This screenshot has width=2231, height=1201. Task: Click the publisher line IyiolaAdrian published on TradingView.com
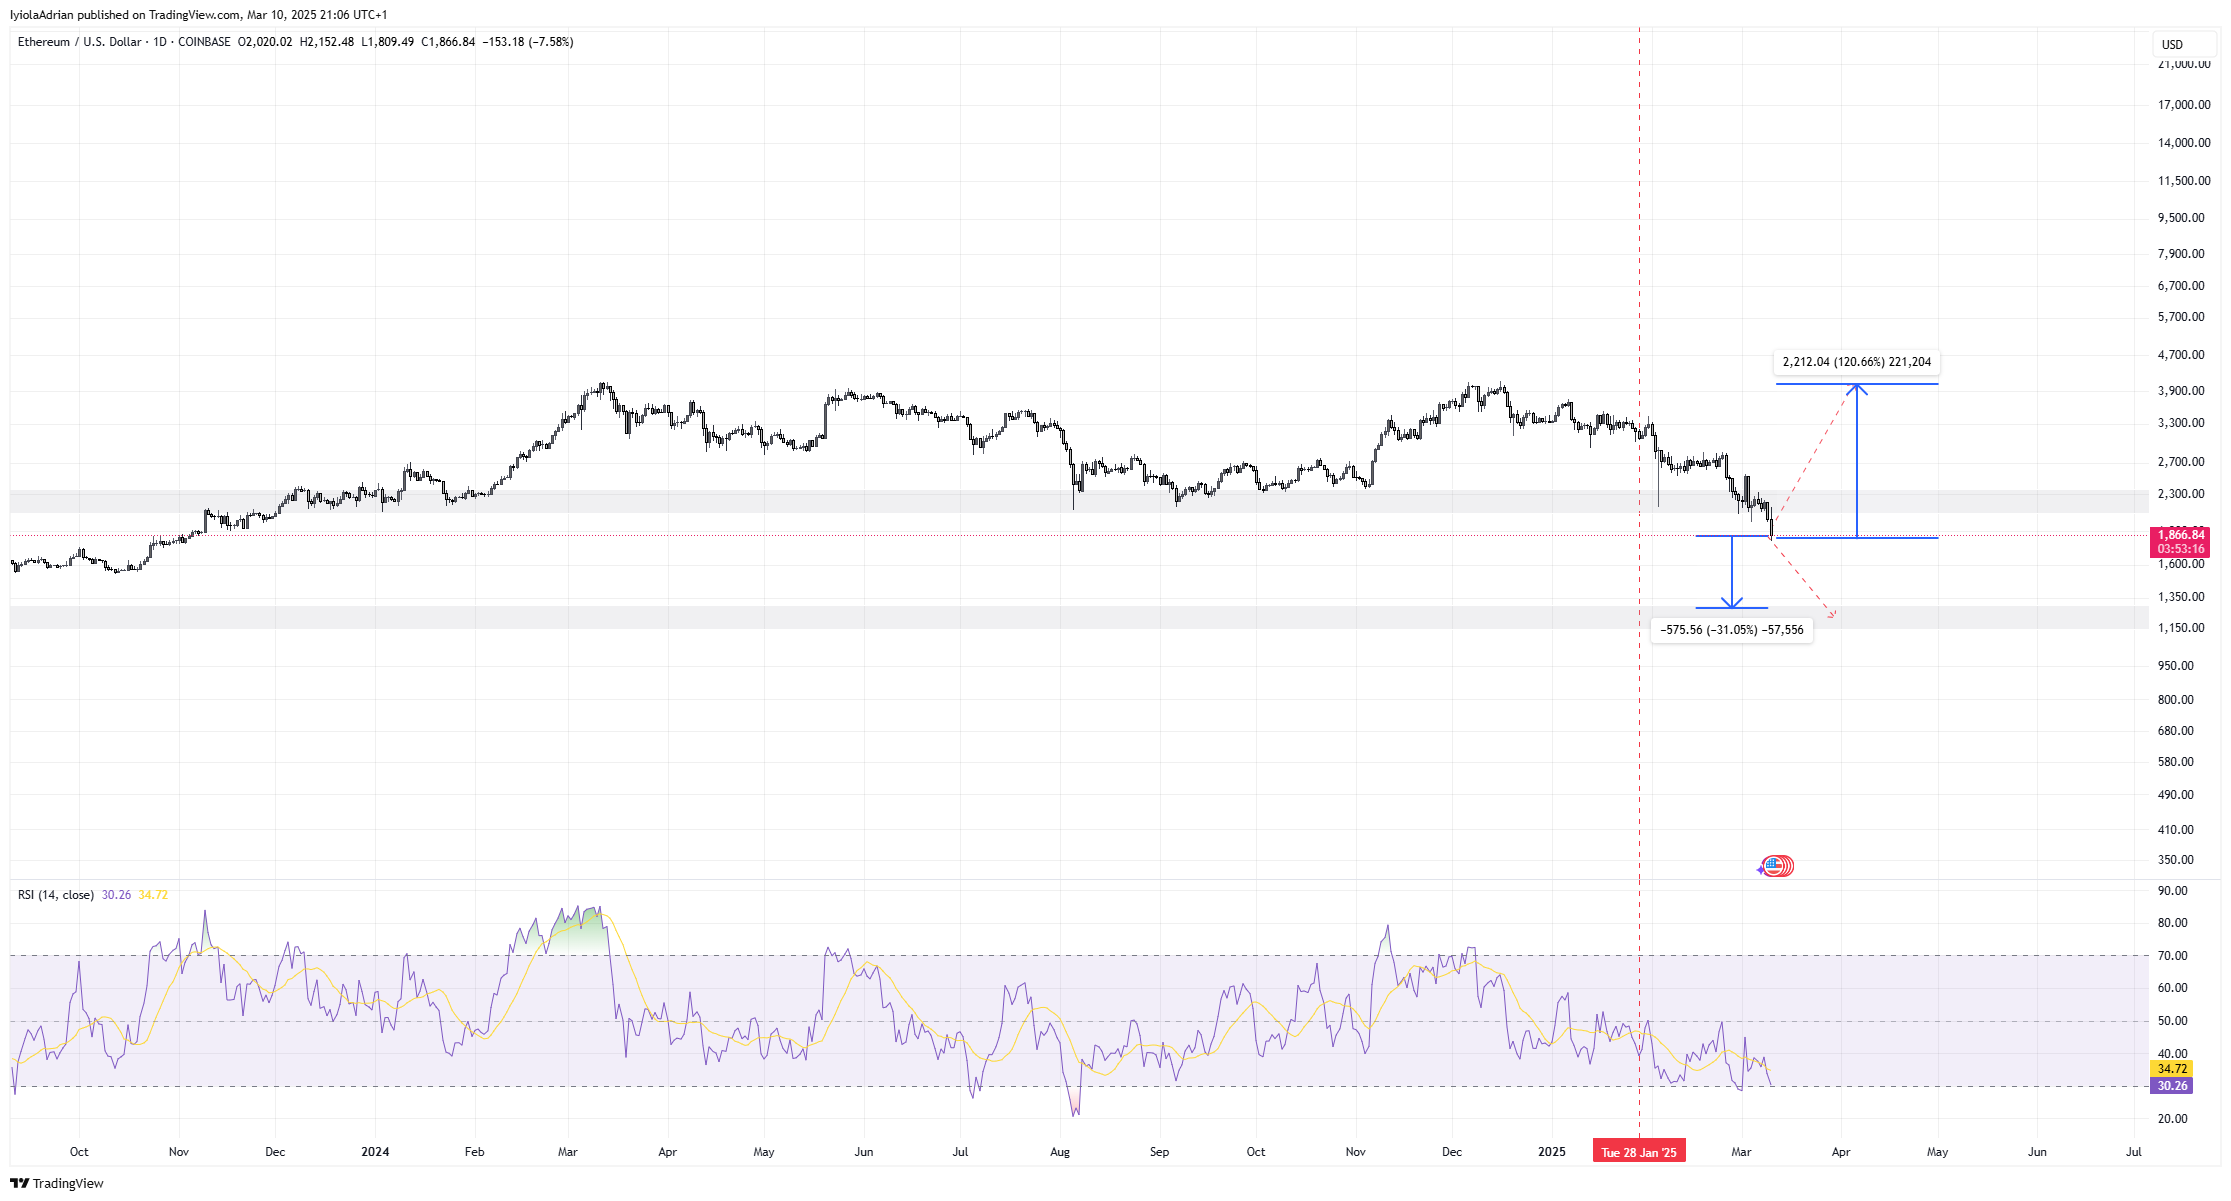point(199,15)
